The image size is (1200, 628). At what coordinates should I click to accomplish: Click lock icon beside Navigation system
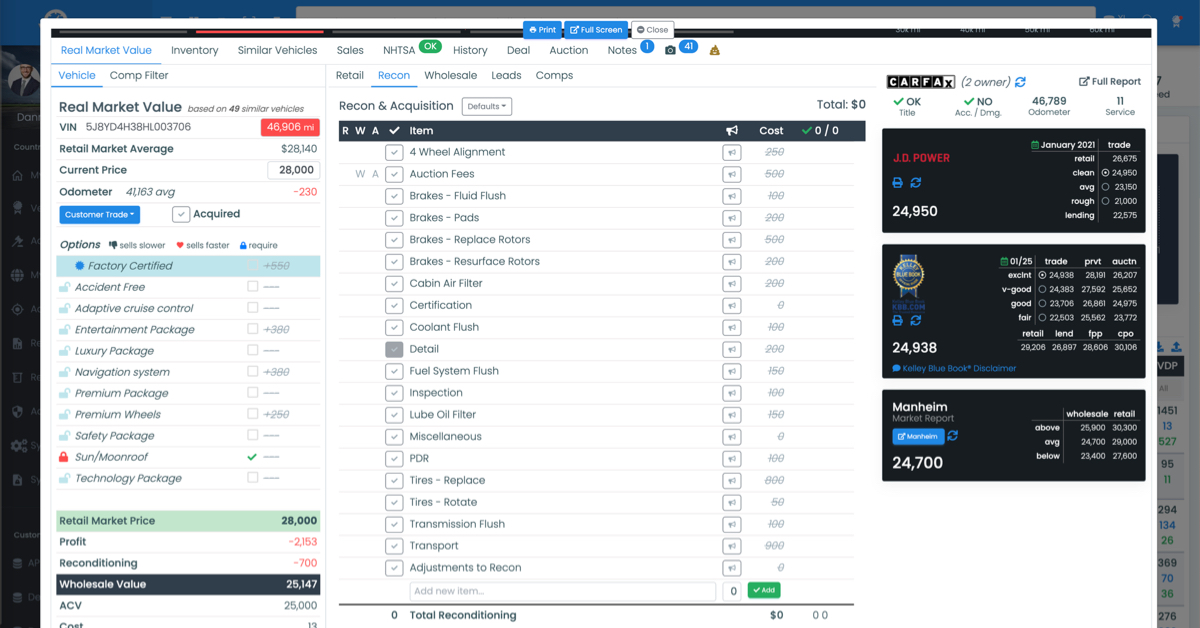point(64,372)
